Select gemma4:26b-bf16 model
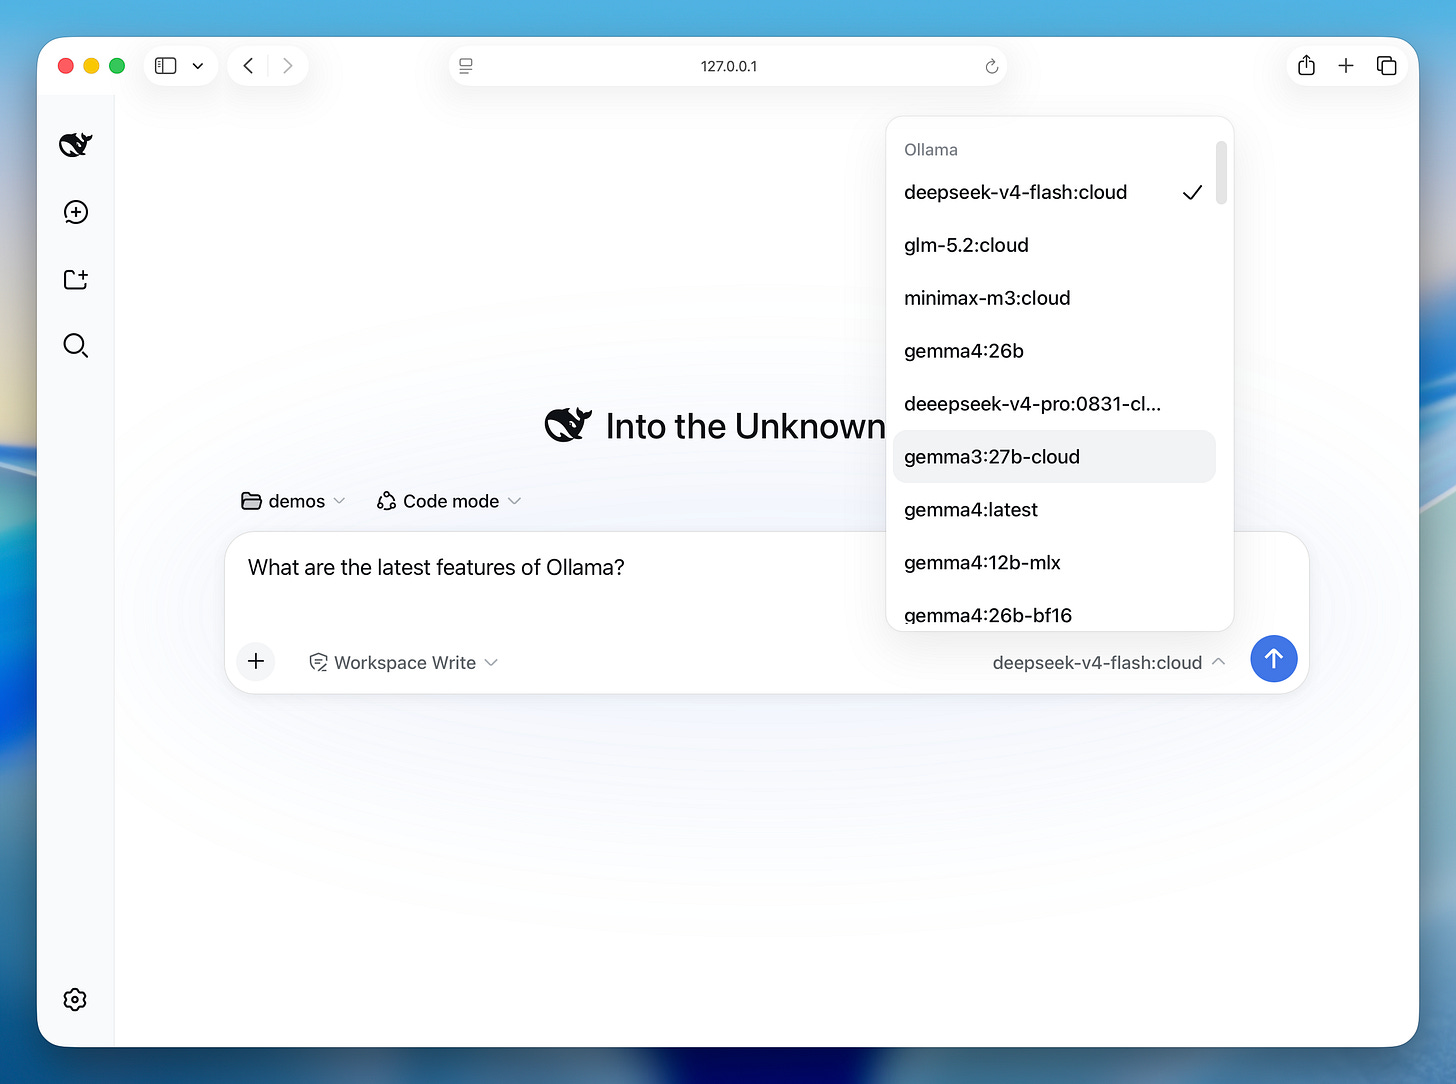This screenshot has width=1456, height=1084. (1054, 612)
